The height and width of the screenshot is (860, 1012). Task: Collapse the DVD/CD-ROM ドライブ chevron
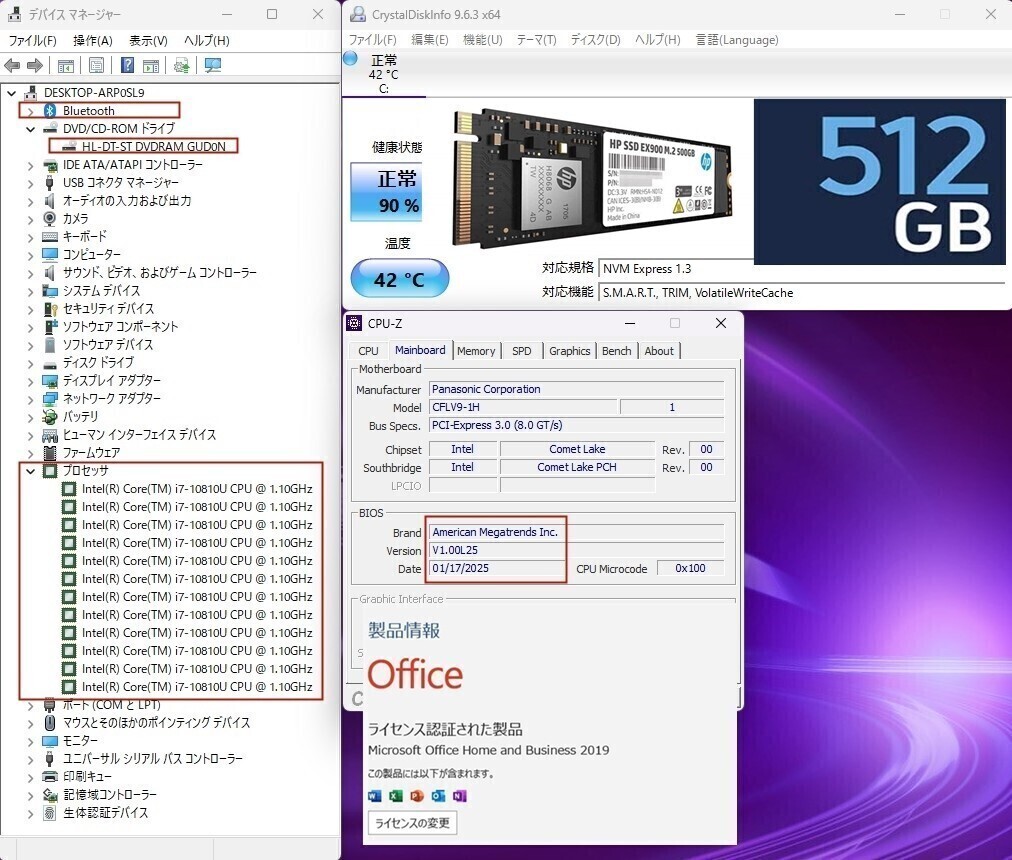30,129
